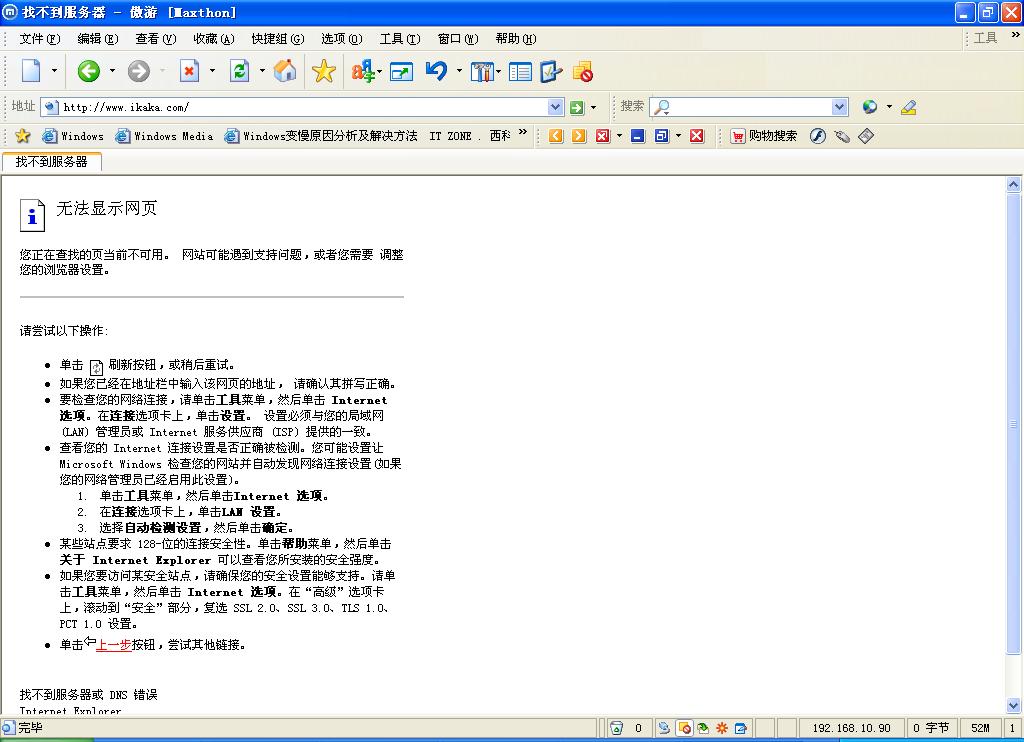Viewport: 1024px width, 742px height.
Task: Click the orange next tab arrow
Action: coord(579,136)
